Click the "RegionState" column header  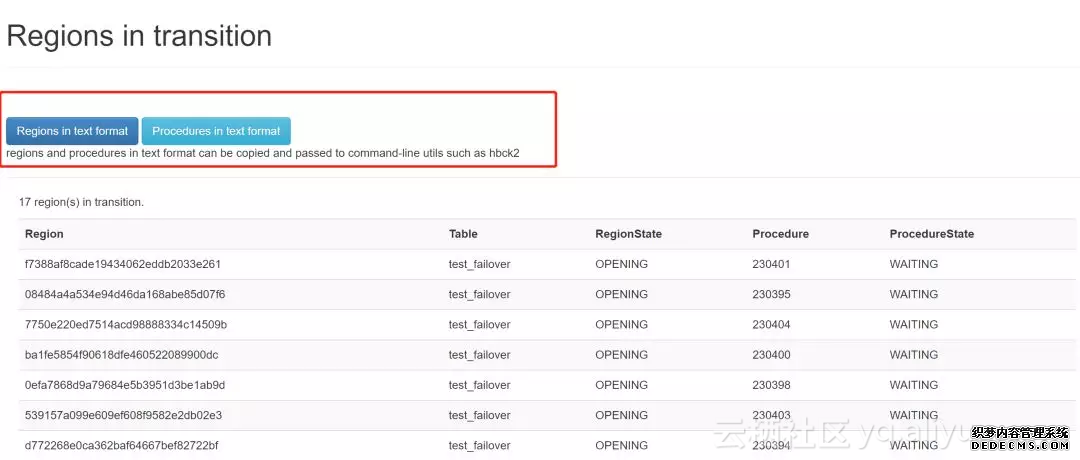(628, 234)
